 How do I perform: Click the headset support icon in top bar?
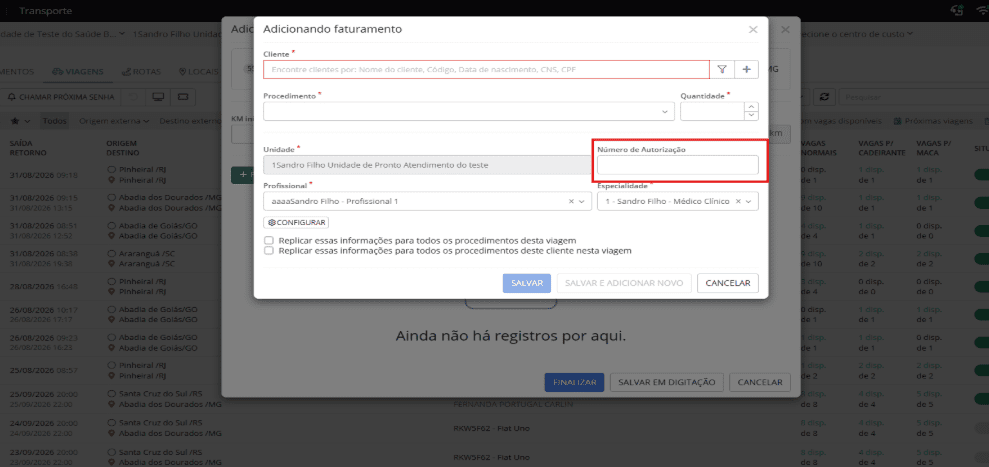pyautogui.click(x=957, y=11)
